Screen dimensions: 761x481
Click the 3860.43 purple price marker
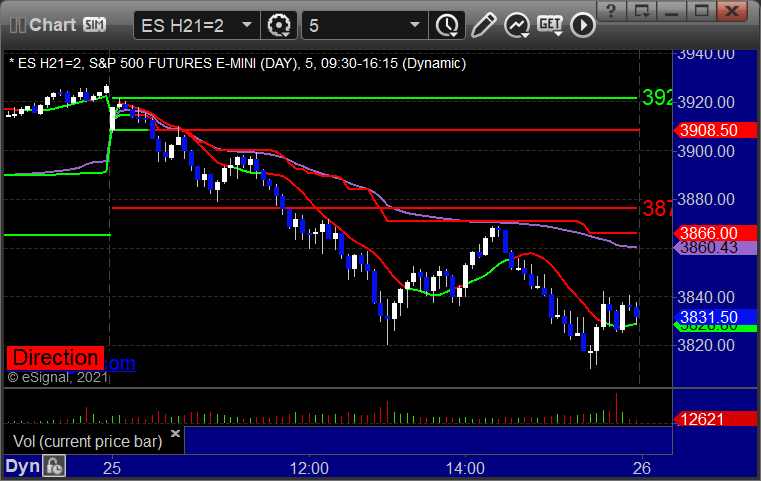coord(715,248)
